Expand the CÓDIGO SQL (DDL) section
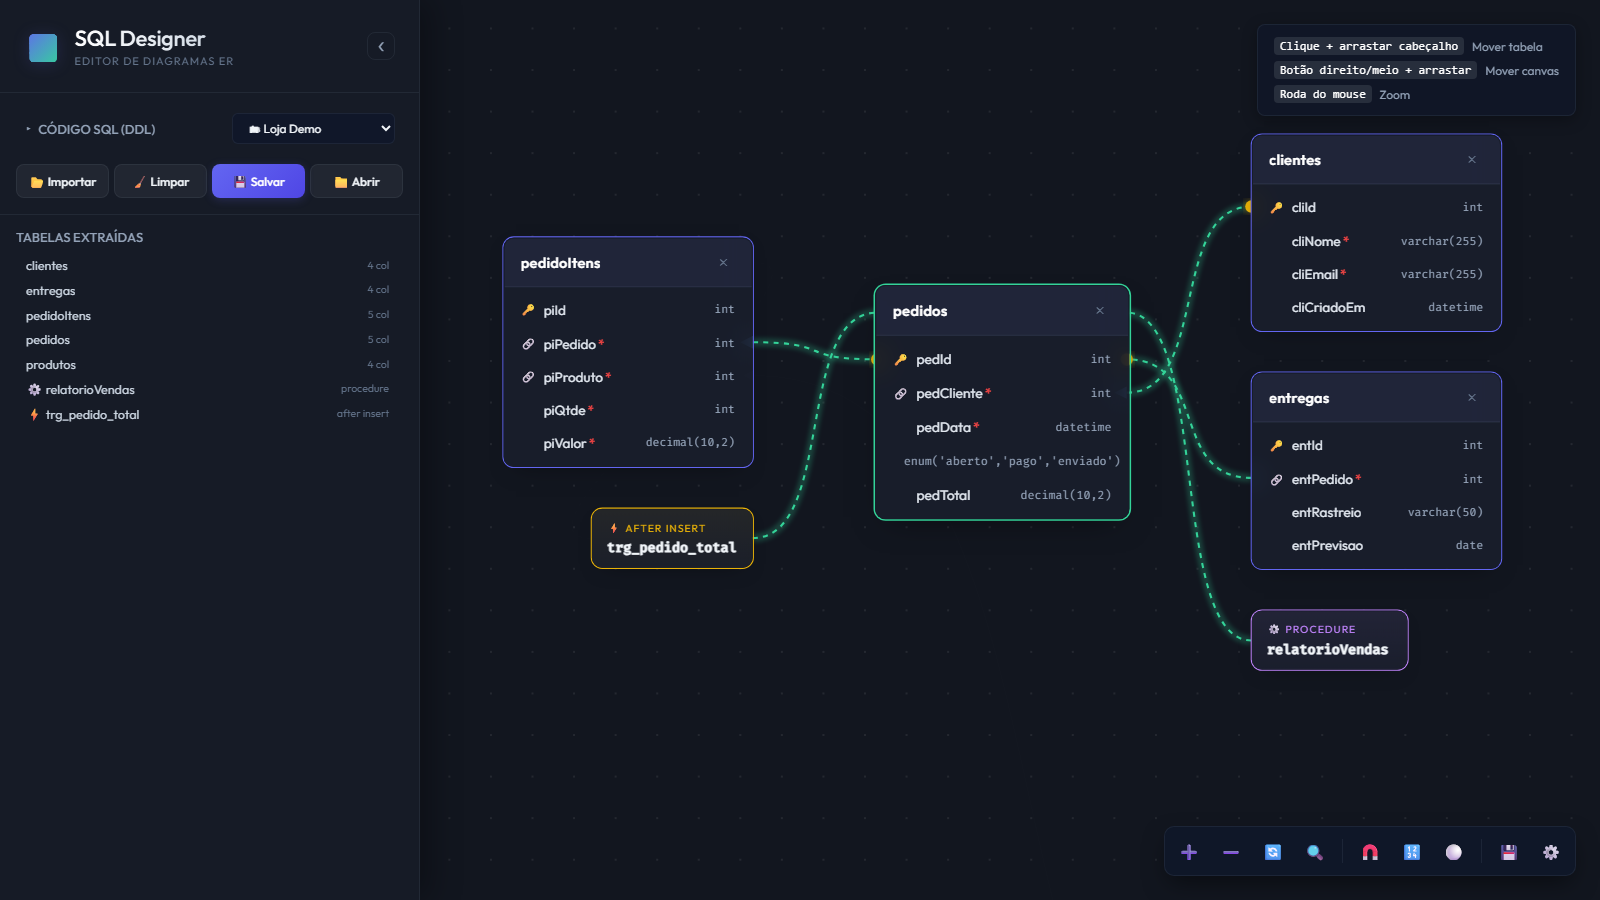 pos(90,129)
